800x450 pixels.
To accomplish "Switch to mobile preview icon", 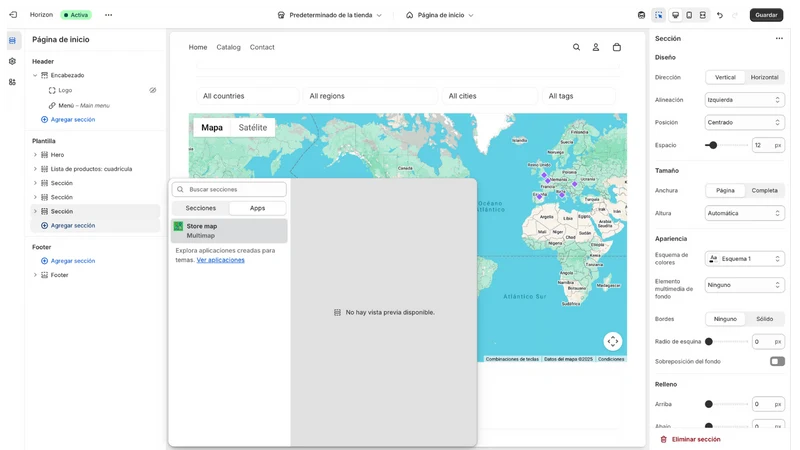I will click(689, 15).
